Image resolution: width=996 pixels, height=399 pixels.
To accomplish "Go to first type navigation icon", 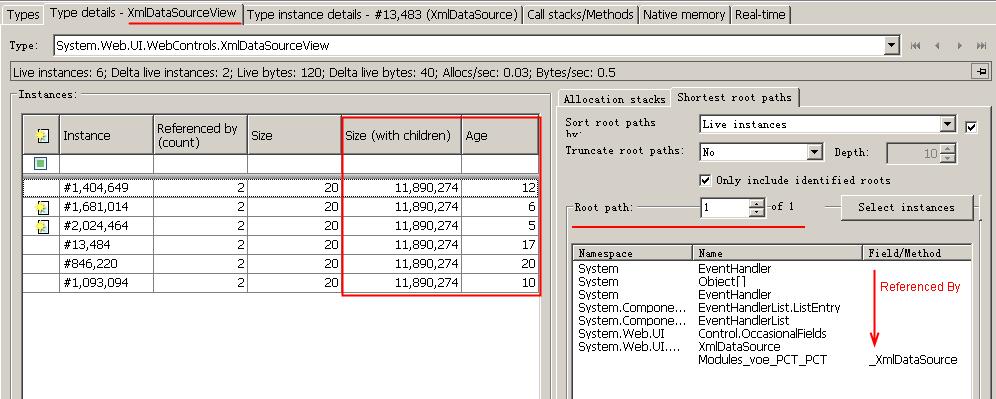I will coord(915,46).
